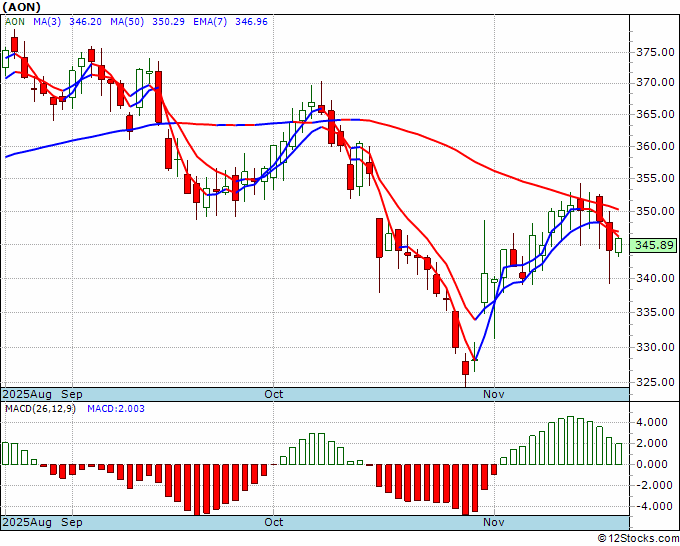This screenshot has height=546, width=680.
Task: Click the 360.00 price axis label
Action: coord(655,146)
